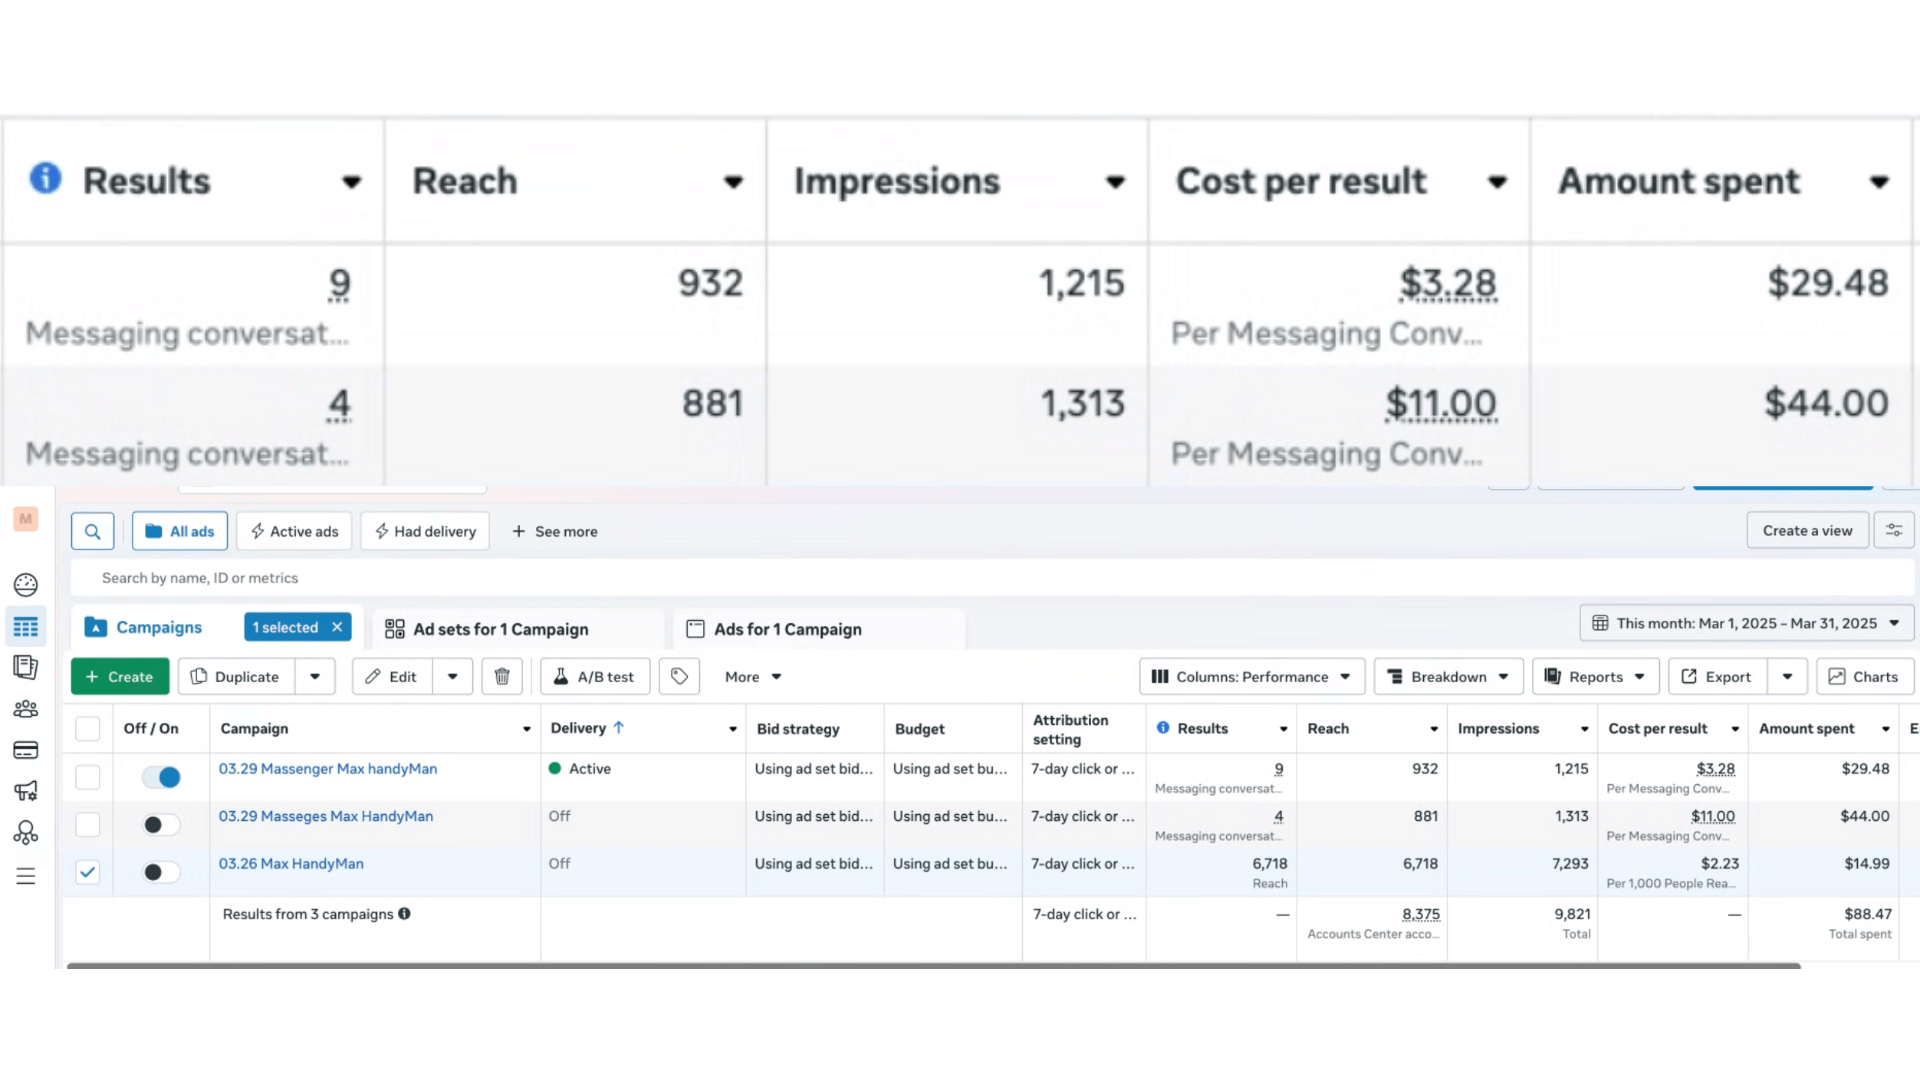The image size is (1920, 1080).
Task: Check the select-all campaigns header checkbox
Action: (88, 729)
